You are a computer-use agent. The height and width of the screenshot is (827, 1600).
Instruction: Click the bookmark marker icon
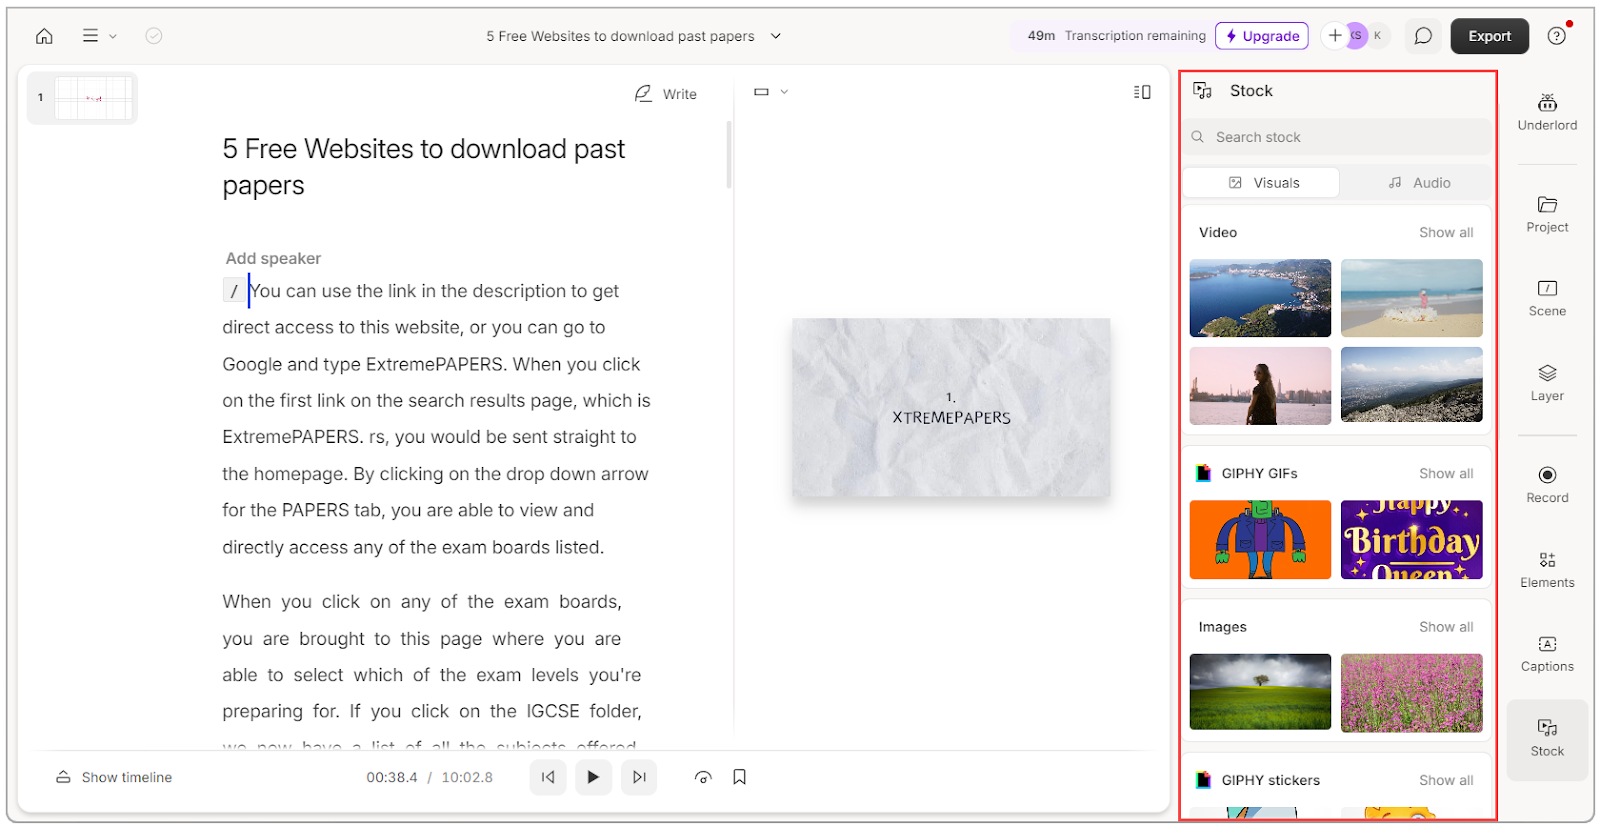740,777
